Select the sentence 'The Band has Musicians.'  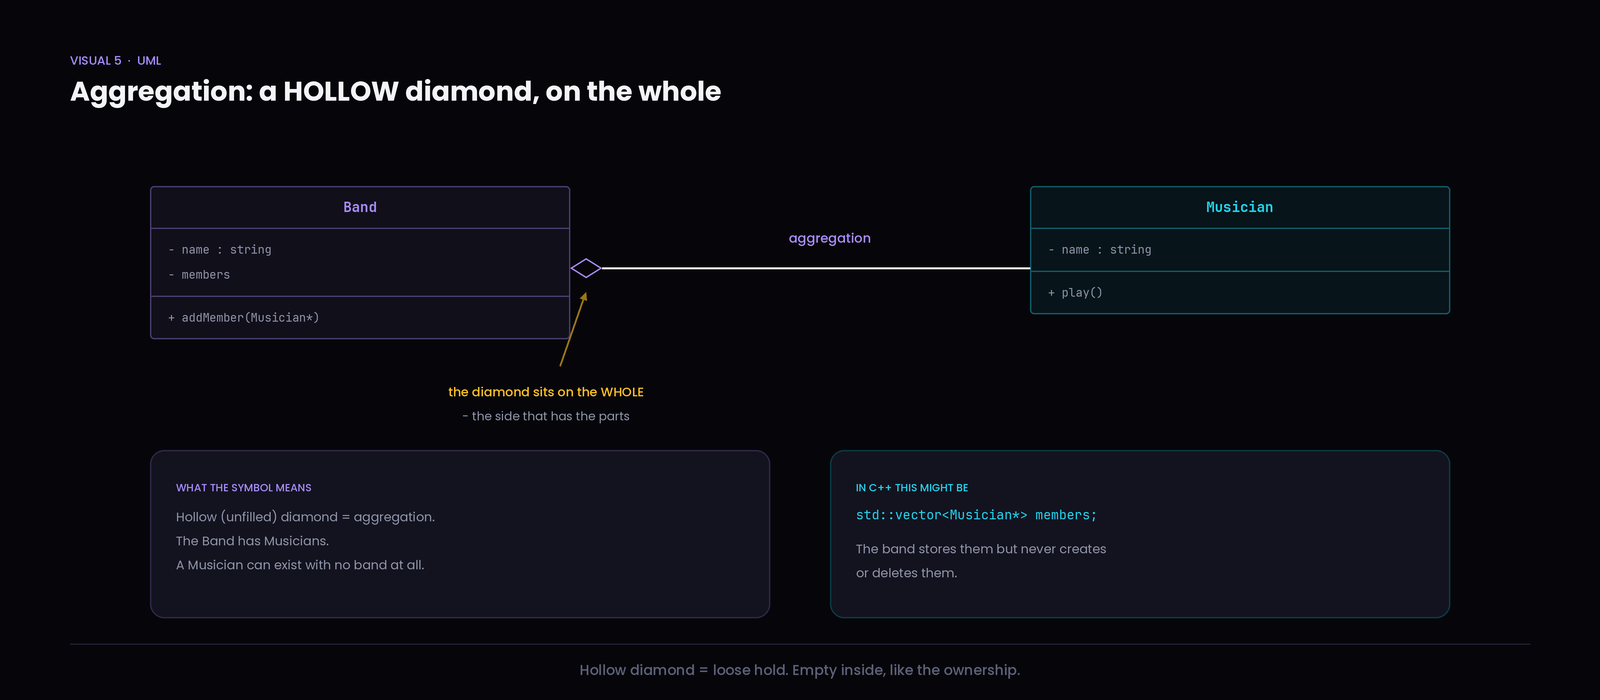click(x=252, y=541)
